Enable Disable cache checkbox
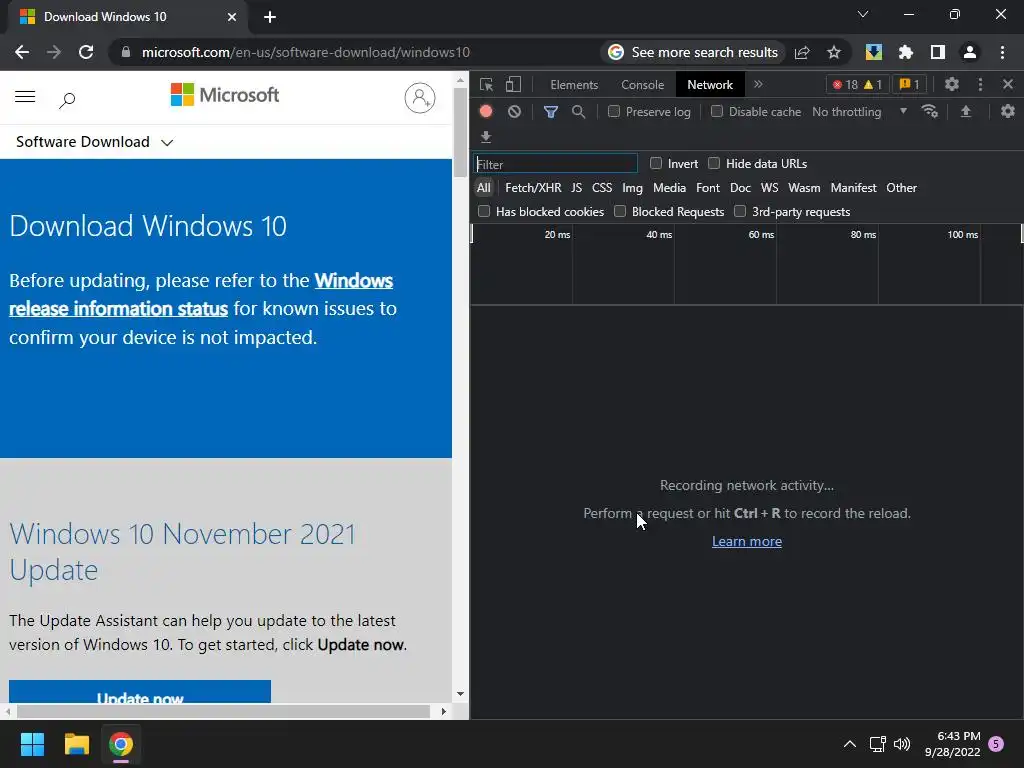This screenshot has height=768, width=1024. [717, 112]
